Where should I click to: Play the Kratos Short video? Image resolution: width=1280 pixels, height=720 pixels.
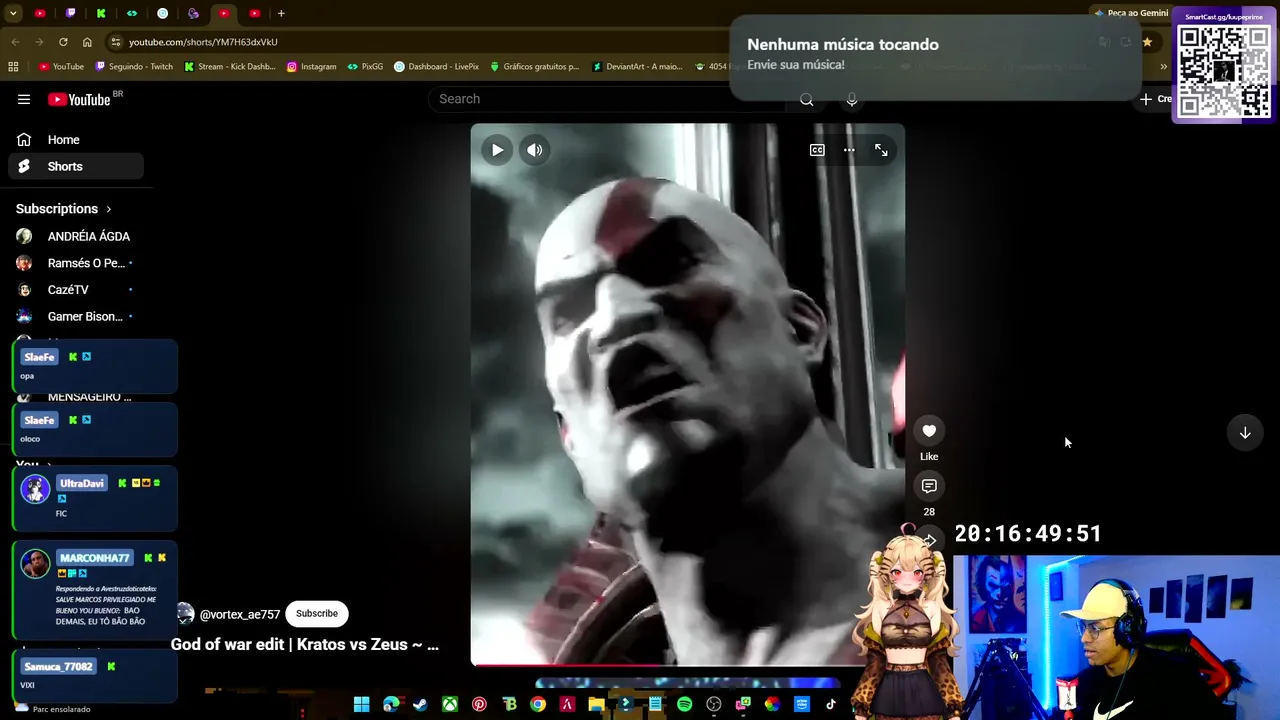tap(497, 150)
